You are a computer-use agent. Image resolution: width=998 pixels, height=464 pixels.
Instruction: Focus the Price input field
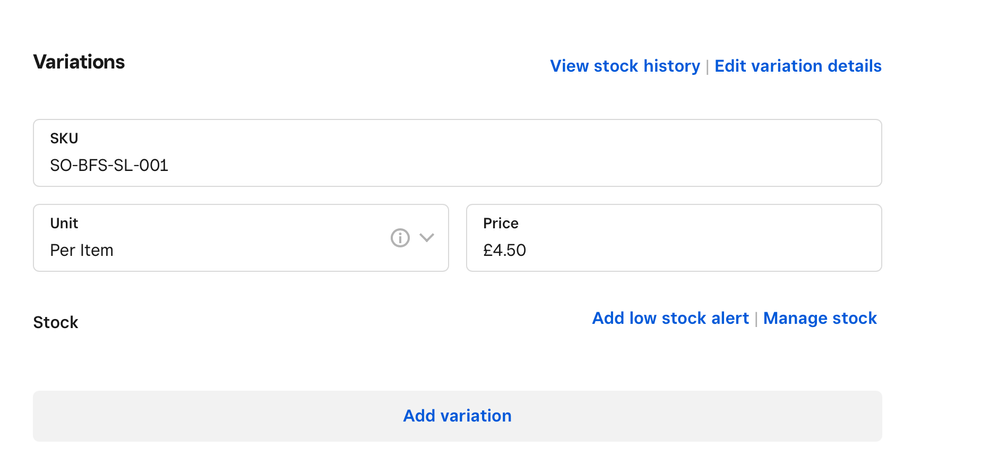pos(674,238)
